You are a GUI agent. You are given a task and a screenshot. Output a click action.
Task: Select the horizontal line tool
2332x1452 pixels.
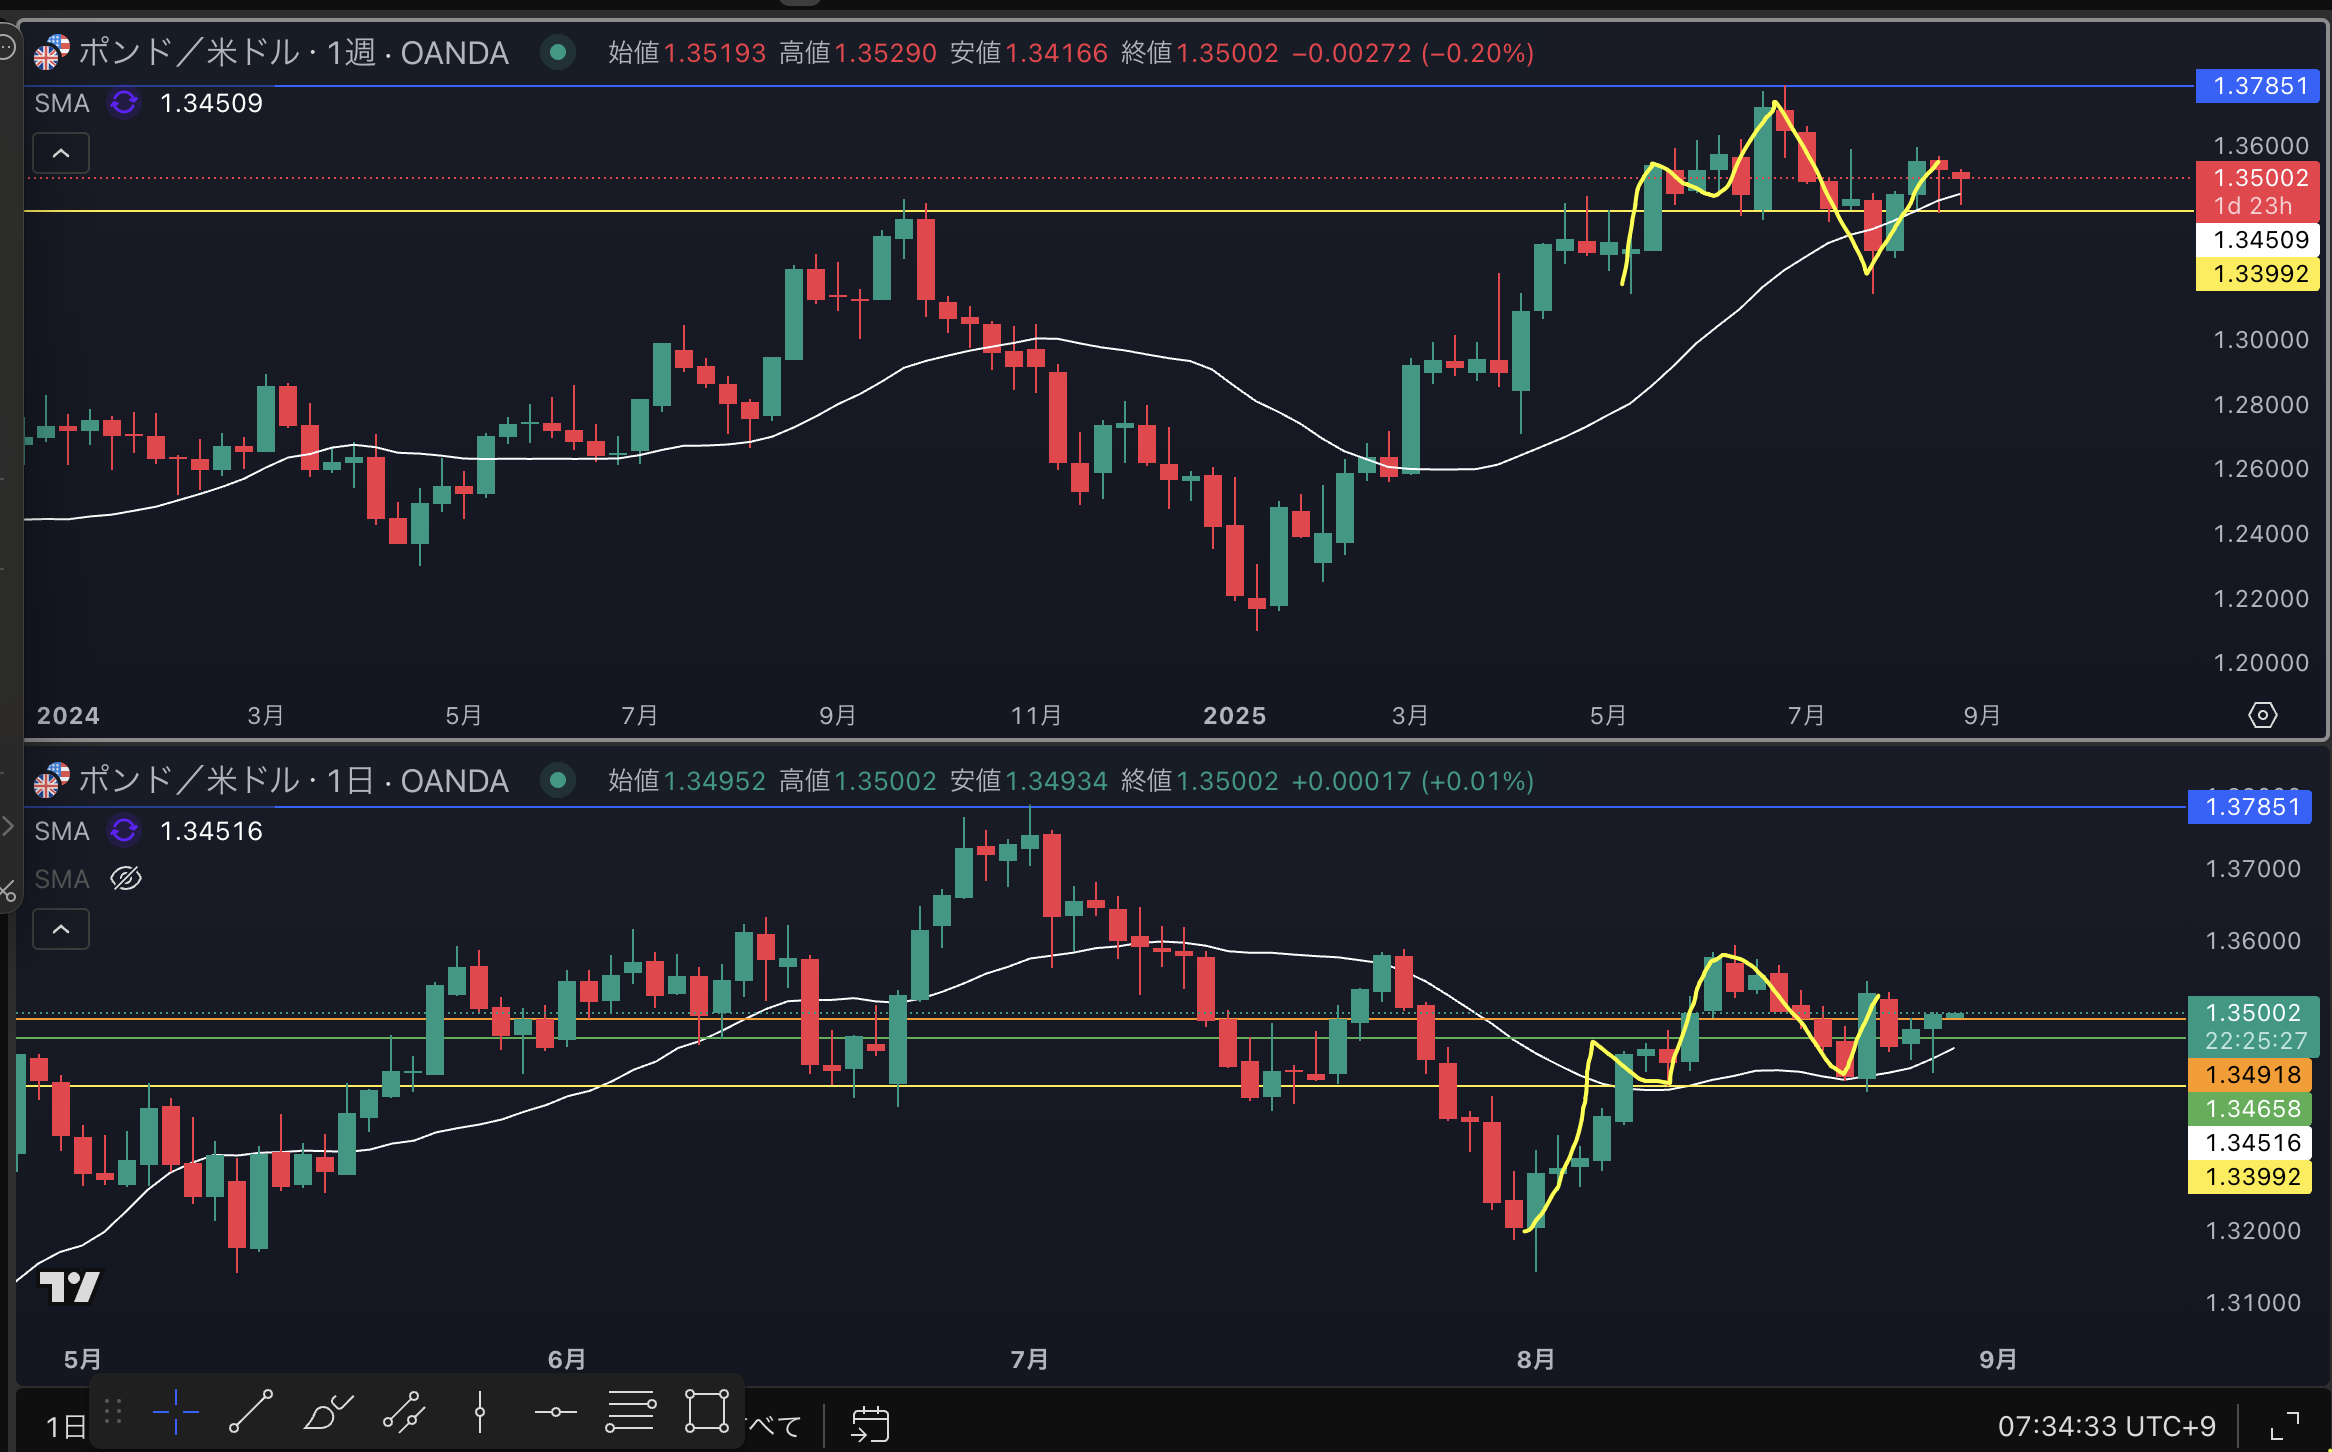tap(555, 1412)
